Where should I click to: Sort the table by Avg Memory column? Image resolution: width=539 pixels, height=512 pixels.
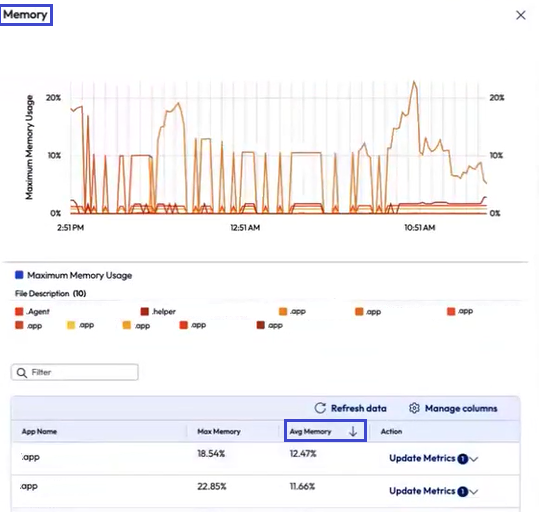pos(325,431)
